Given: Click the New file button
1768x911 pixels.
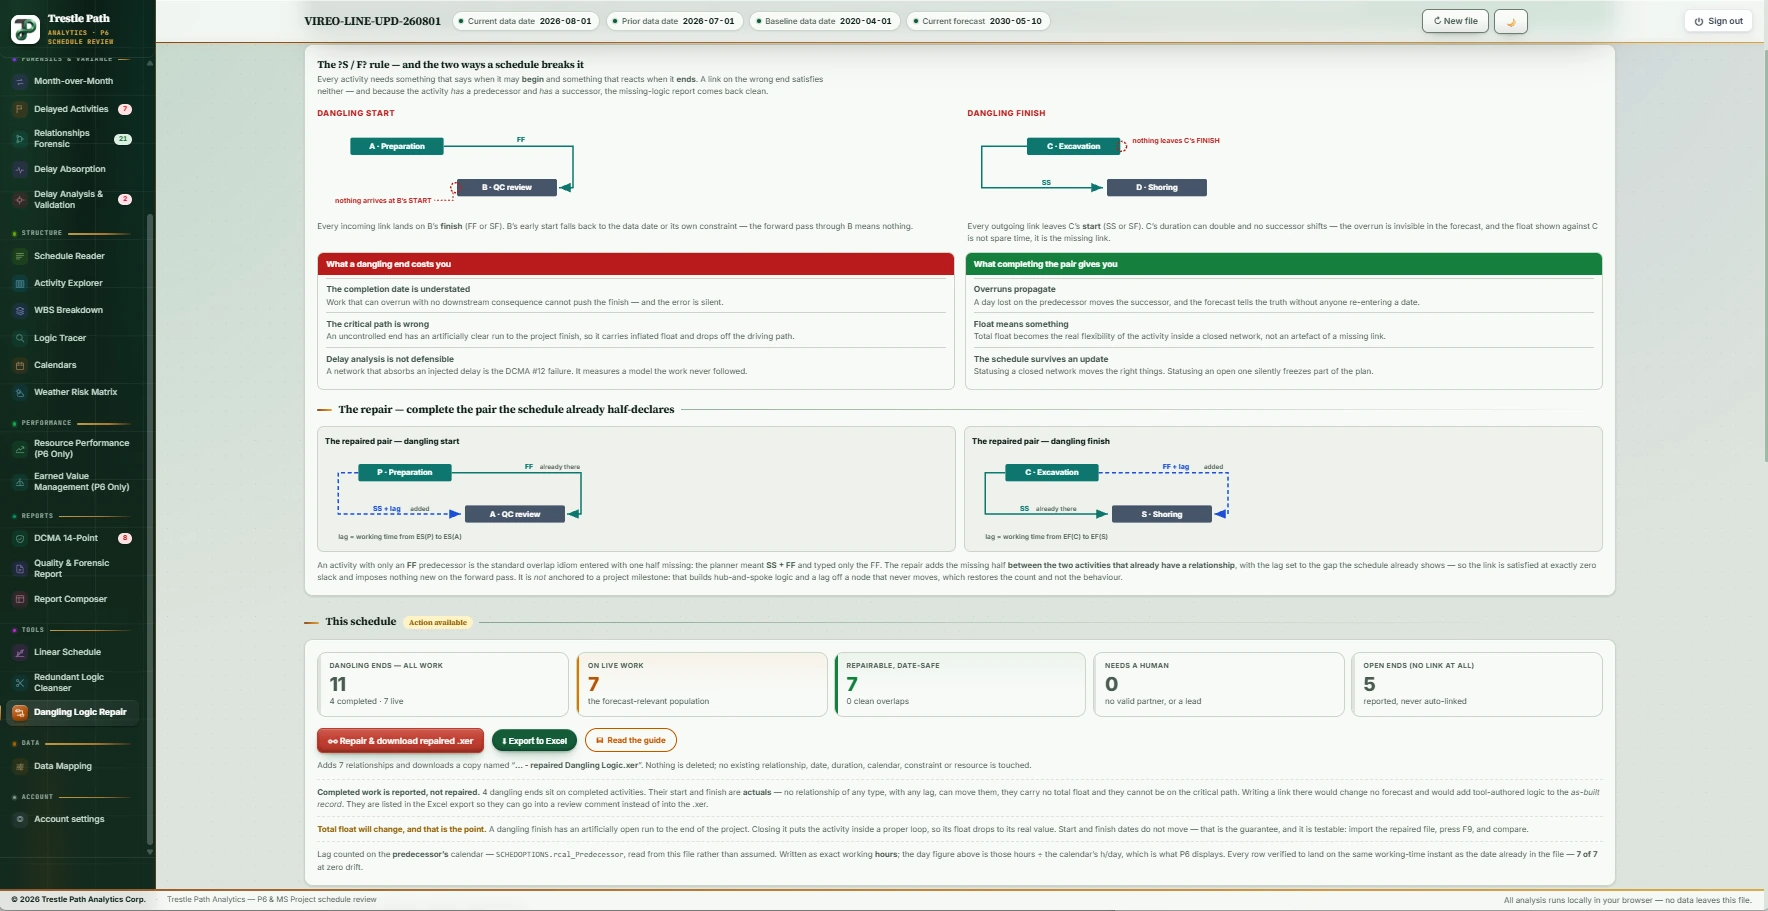Looking at the screenshot, I should [1456, 21].
